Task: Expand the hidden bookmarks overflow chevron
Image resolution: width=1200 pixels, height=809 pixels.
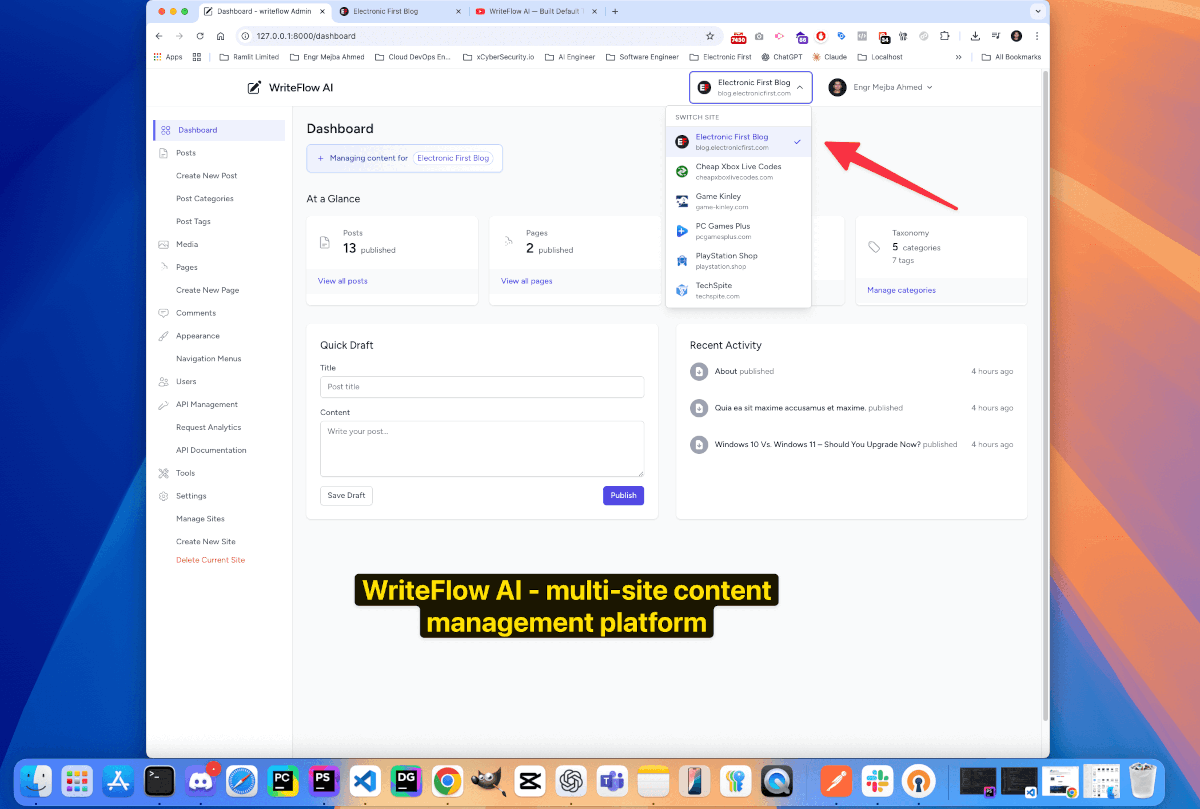Action: point(959,57)
